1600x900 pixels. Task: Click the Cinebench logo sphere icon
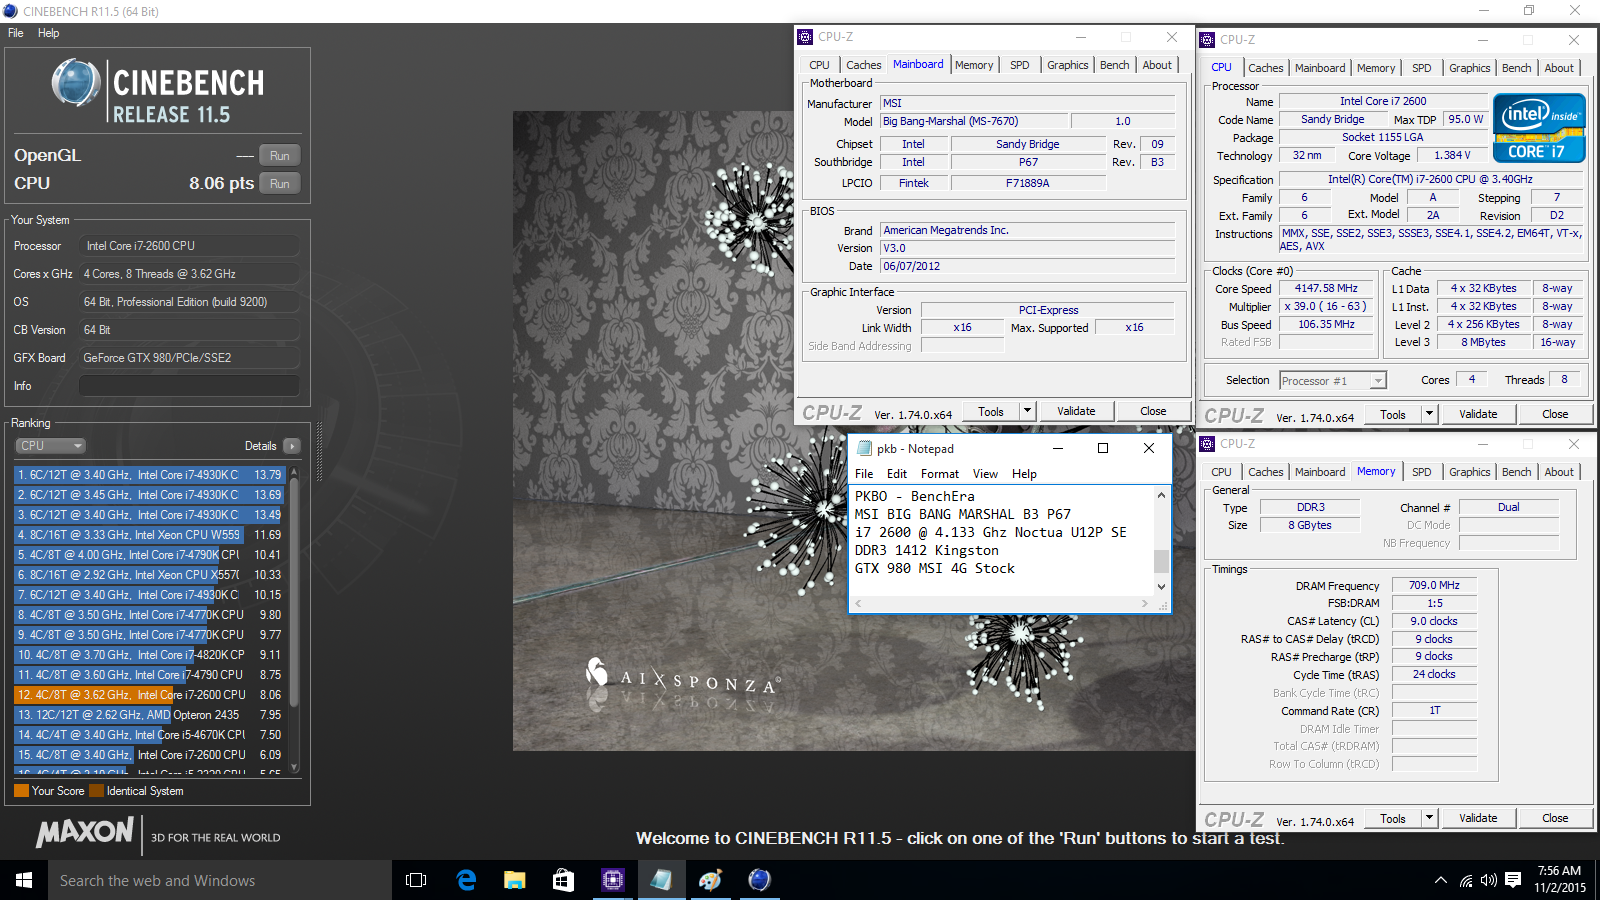click(x=76, y=83)
